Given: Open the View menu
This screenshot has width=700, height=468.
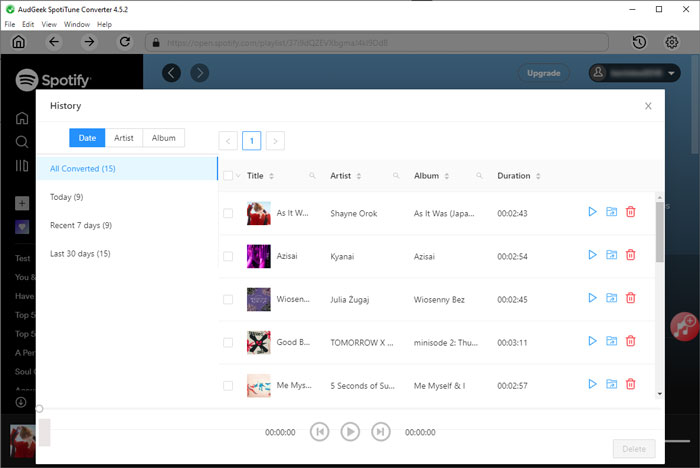Looking at the screenshot, I should coord(49,24).
